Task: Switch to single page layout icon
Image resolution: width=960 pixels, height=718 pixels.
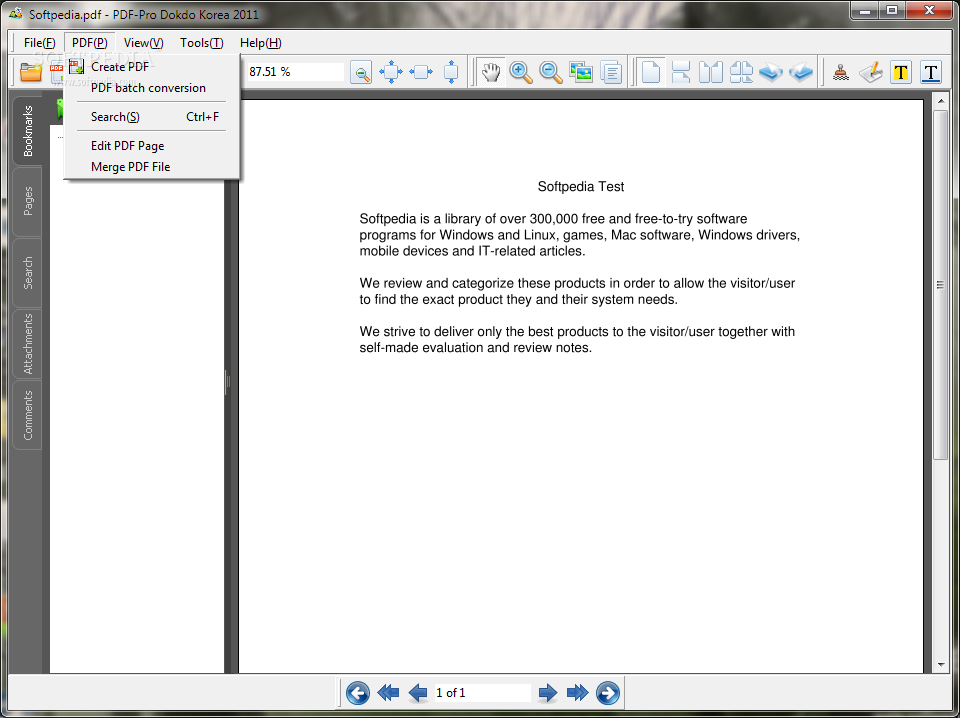Action: pyautogui.click(x=651, y=72)
